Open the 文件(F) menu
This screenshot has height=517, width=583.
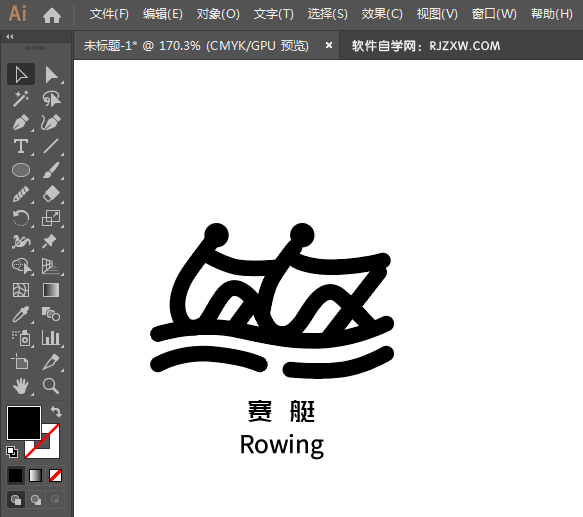tap(109, 14)
